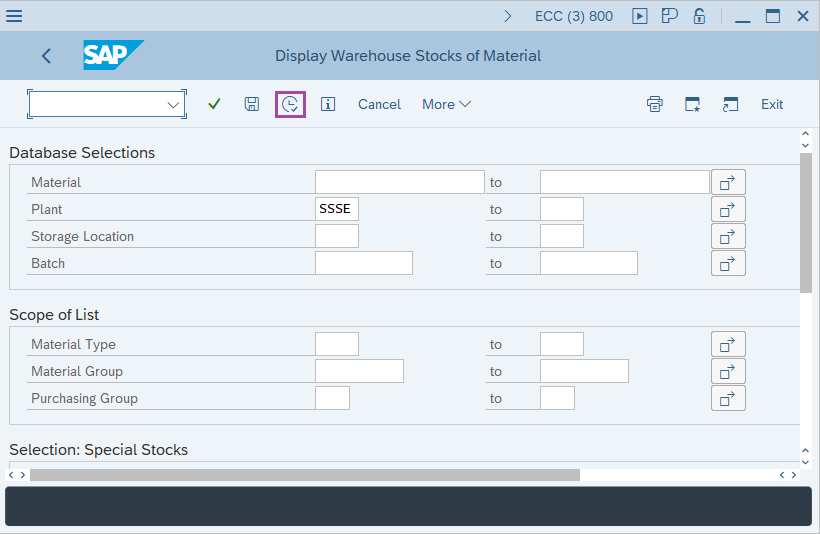Open multiple selection for Plant
This screenshot has height=534, width=820.
[x=728, y=209]
